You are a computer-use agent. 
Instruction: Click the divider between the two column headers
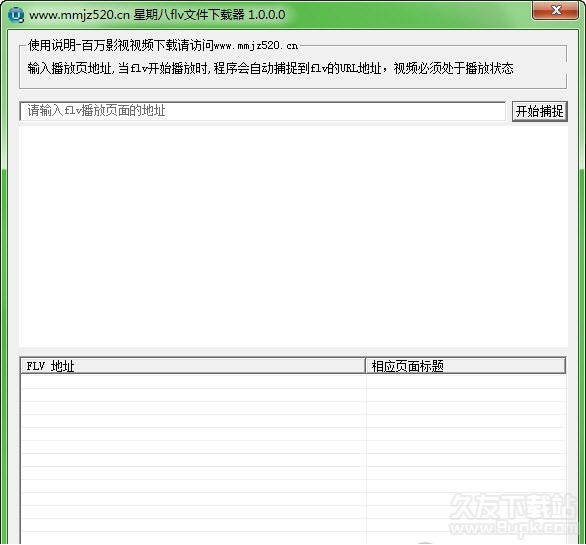(366, 366)
